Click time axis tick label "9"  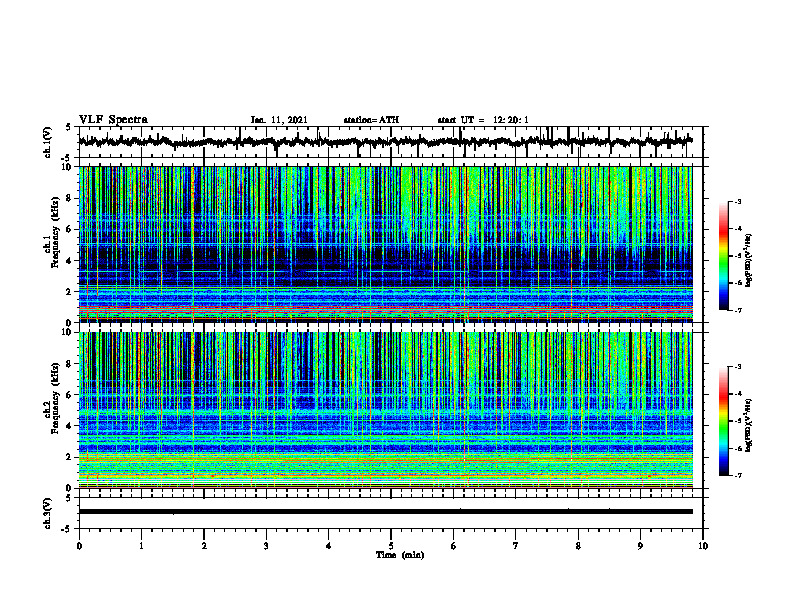pos(640,546)
